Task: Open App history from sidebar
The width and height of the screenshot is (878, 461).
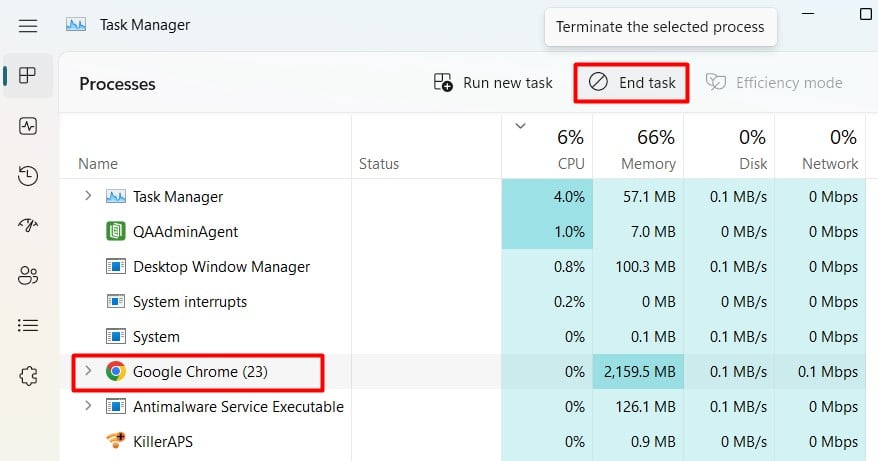Action: tap(27, 176)
